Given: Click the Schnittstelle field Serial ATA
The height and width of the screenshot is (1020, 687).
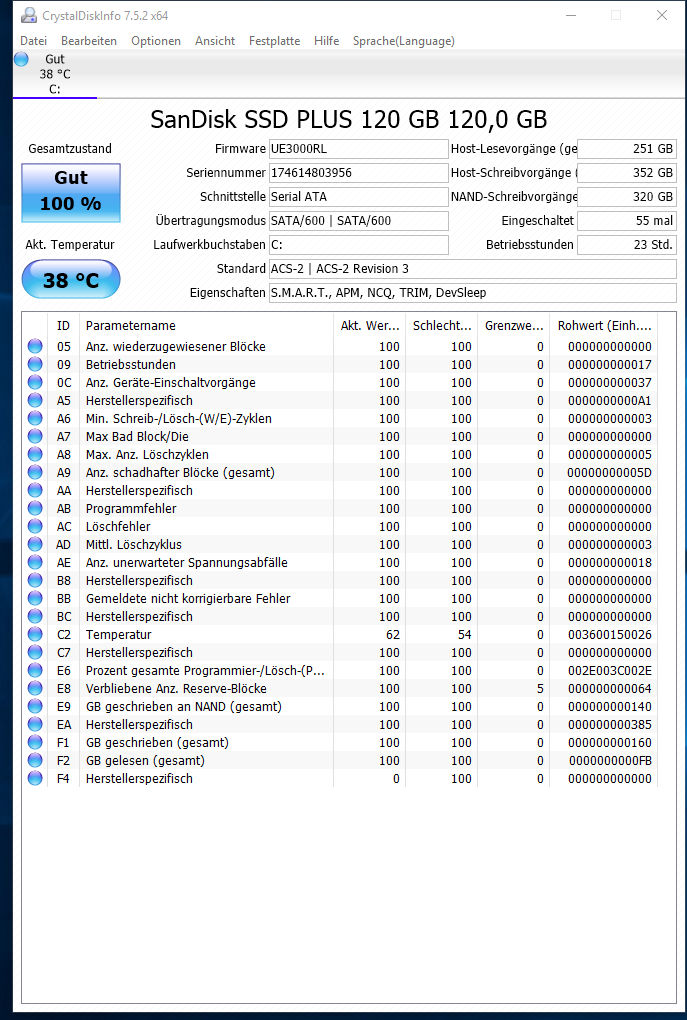Looking at the screenshot, I should tap(359, 196).
